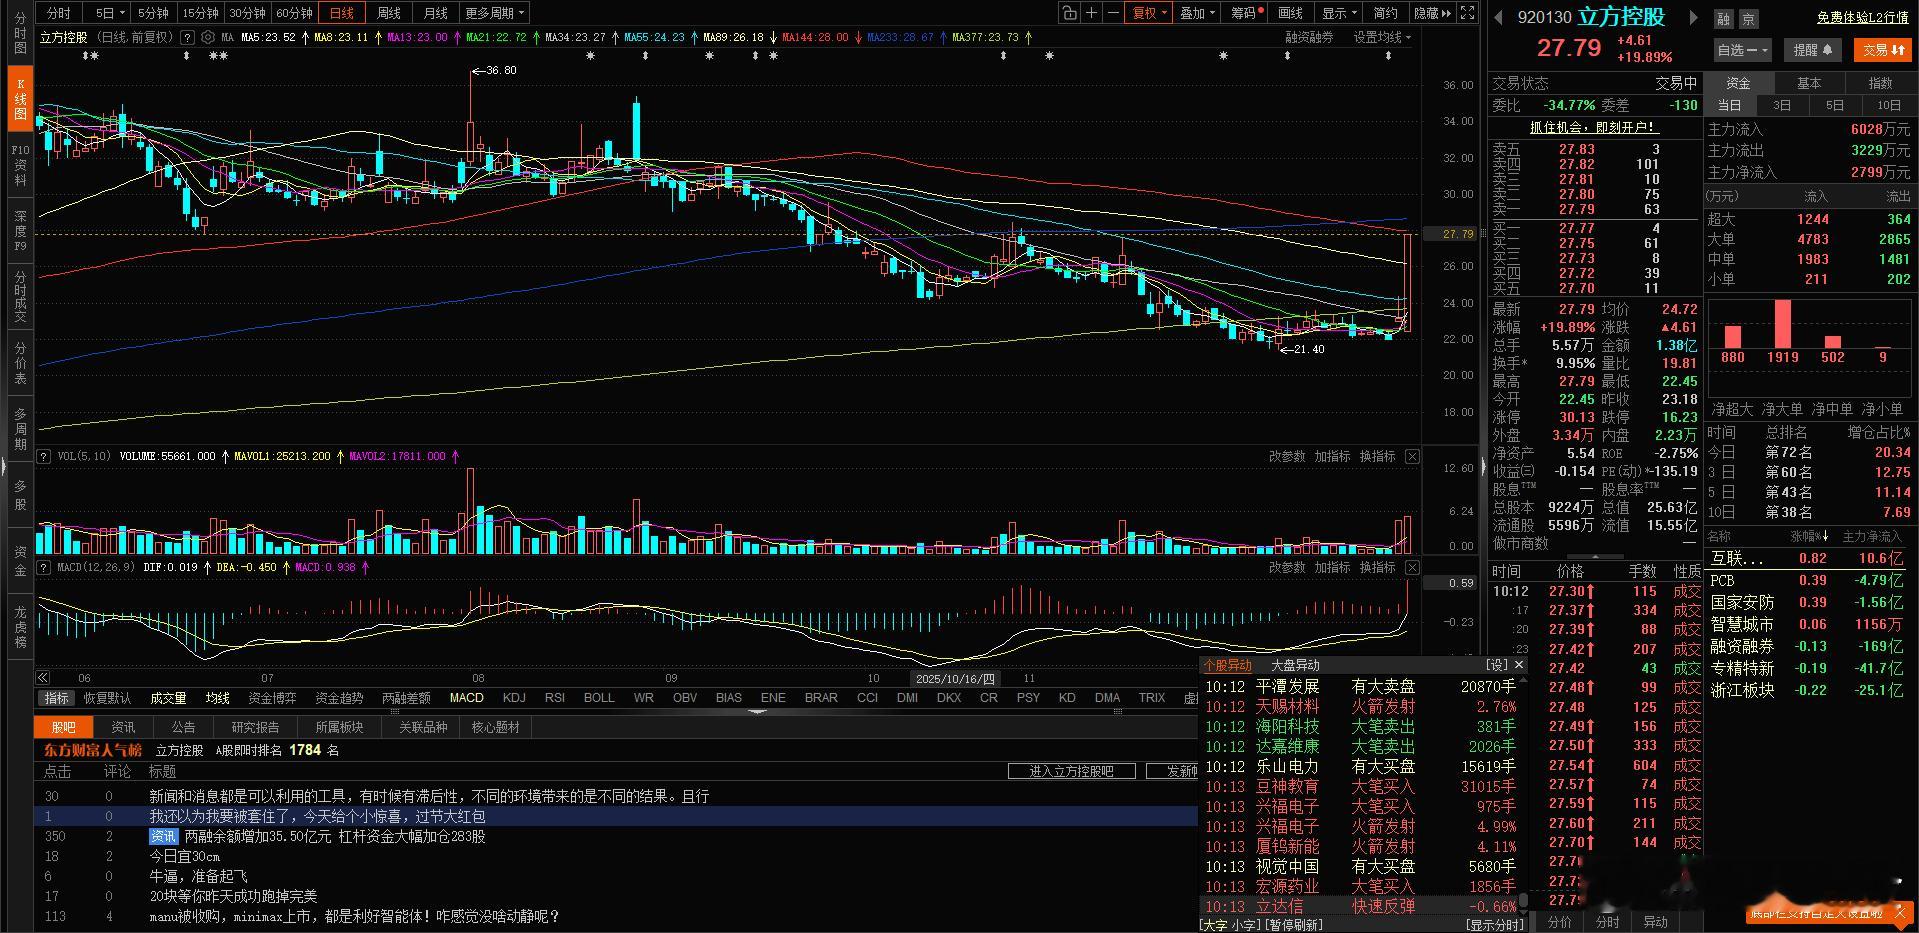Switch chart to 15分钟 period
The height and width of the screenshot is (933, 1919).
pos(200,13)
